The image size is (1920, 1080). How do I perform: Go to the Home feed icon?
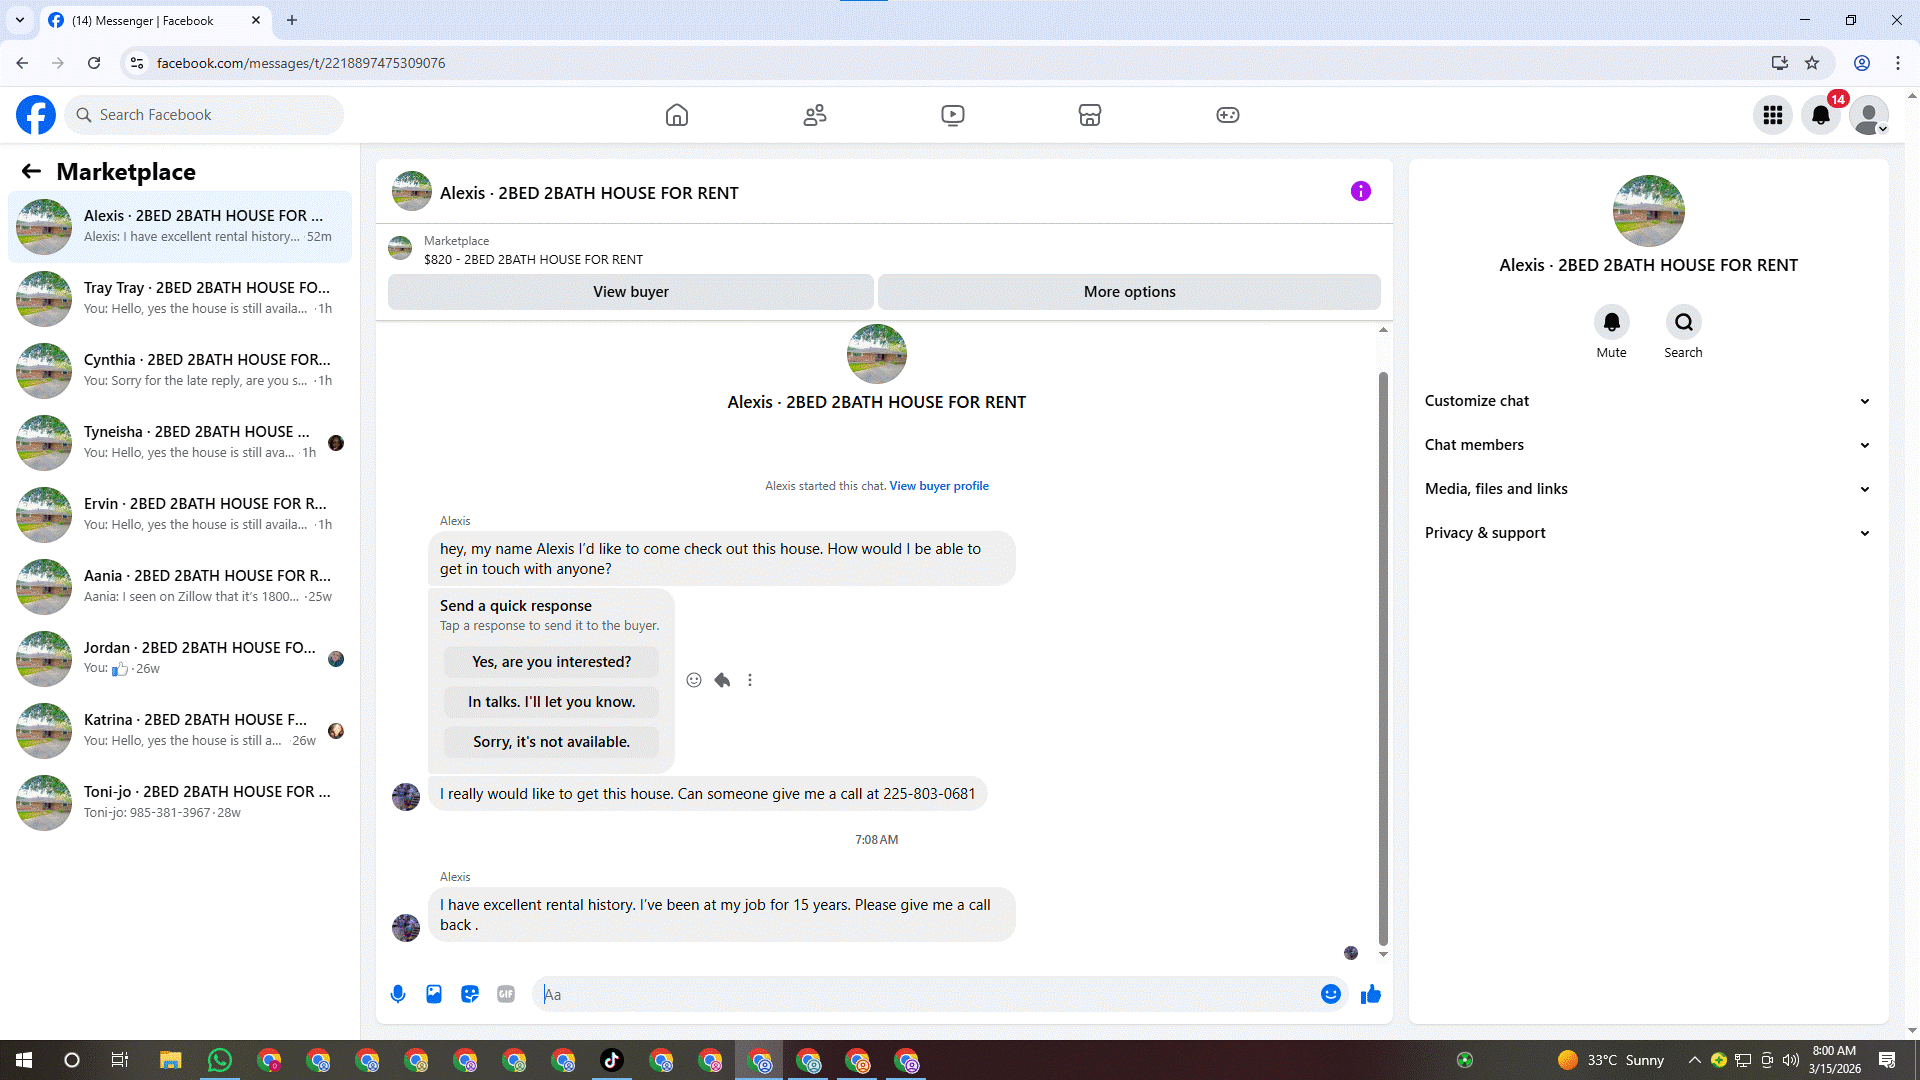click(x=677, y=115)
